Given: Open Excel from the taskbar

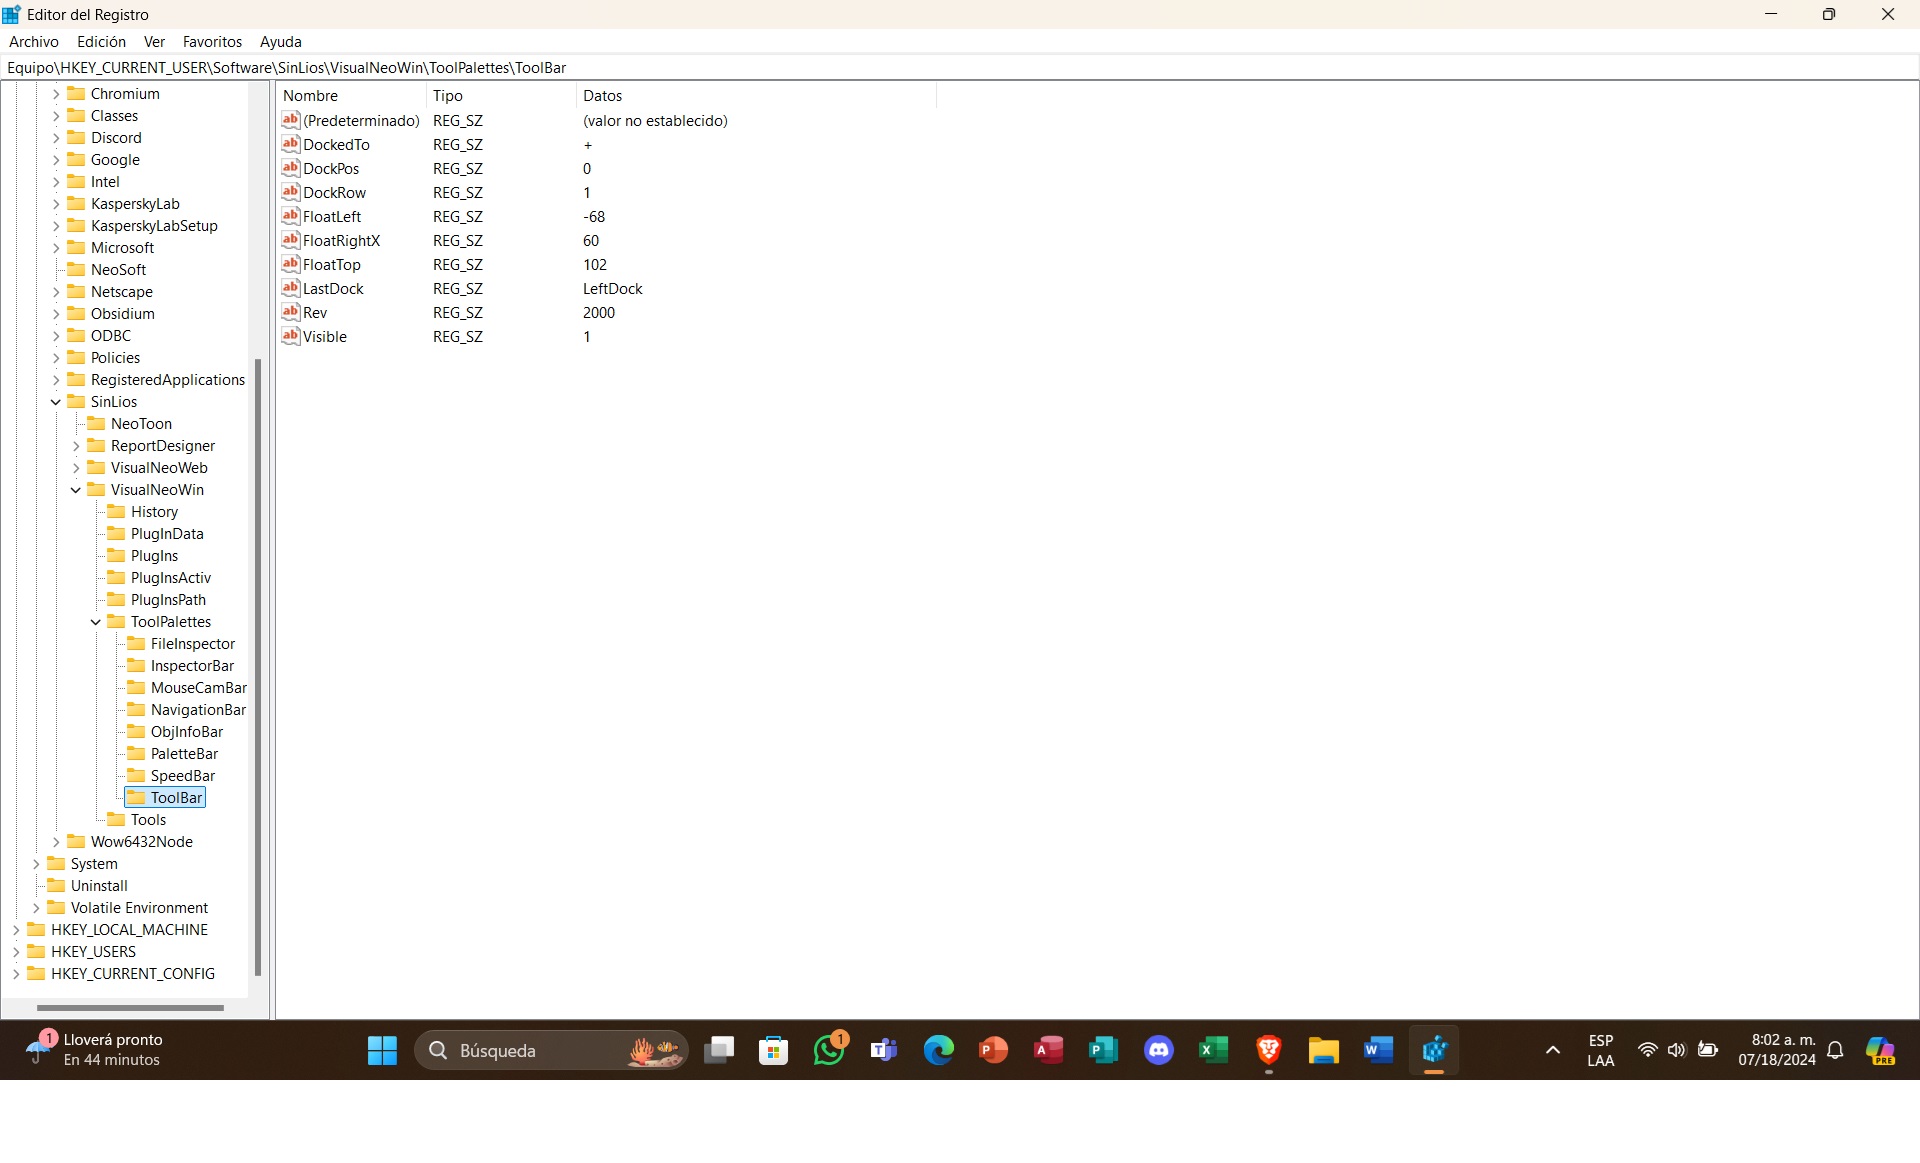Looking at the screenshot, I should [1214, 1051].
